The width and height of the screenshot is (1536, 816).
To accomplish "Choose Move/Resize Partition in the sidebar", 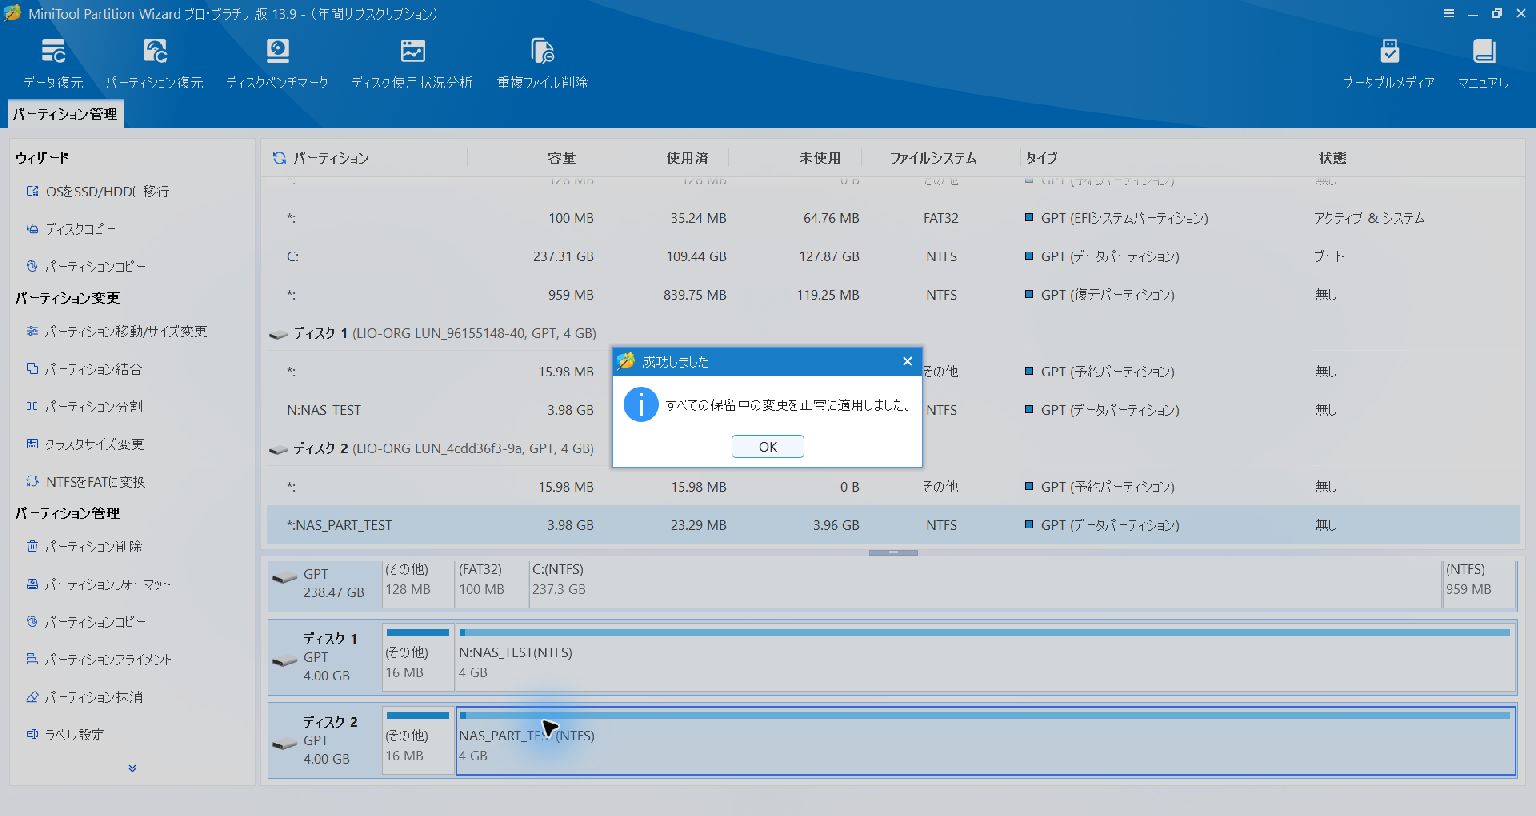I will click(116, 331).
